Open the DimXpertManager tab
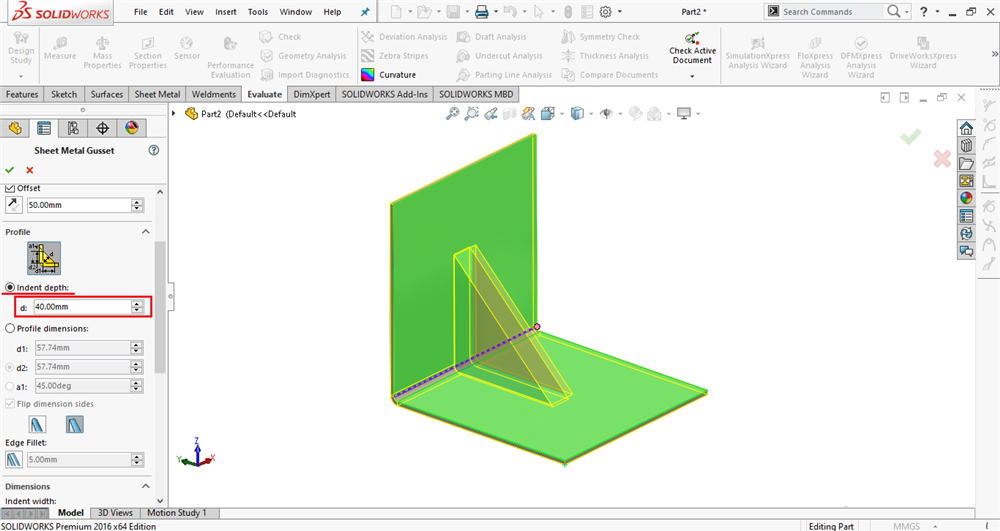This screenshot has height=531, width=1000. (x=102, y=128)
